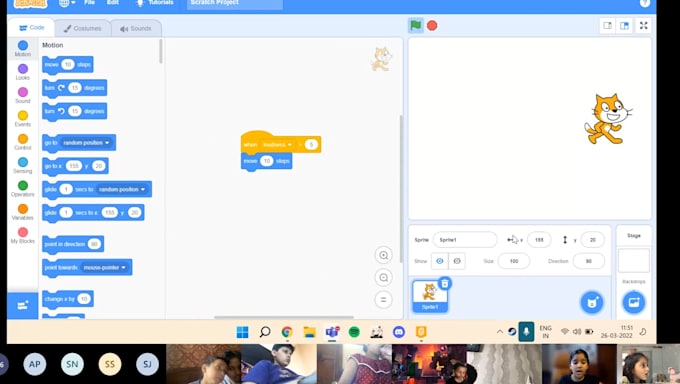This screenshot has width=680, height=384.
Task: Select the Operators blocks category
Action: 23,189
